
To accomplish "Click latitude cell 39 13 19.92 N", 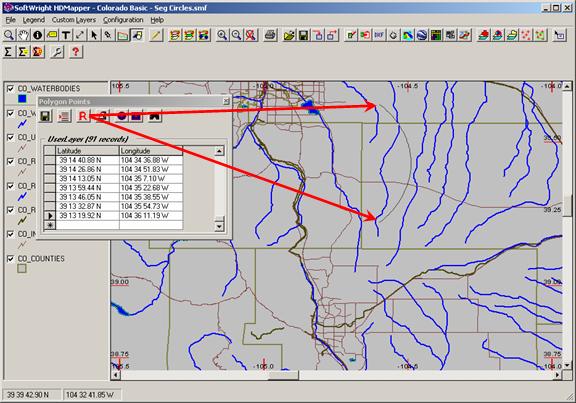I will [87, 216].
